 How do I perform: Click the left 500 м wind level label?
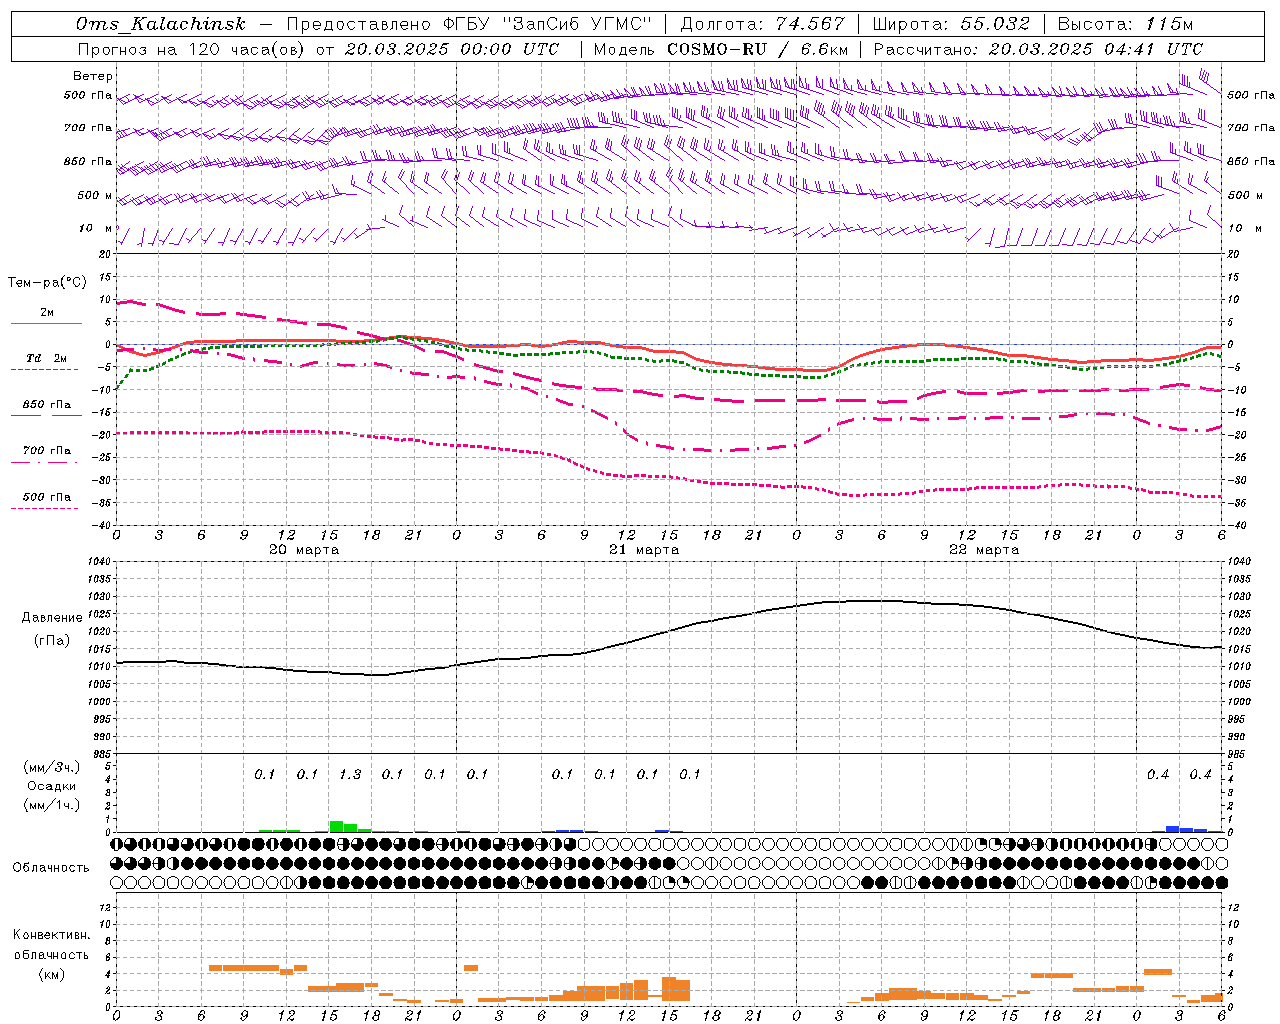click(x=95, y=195)
